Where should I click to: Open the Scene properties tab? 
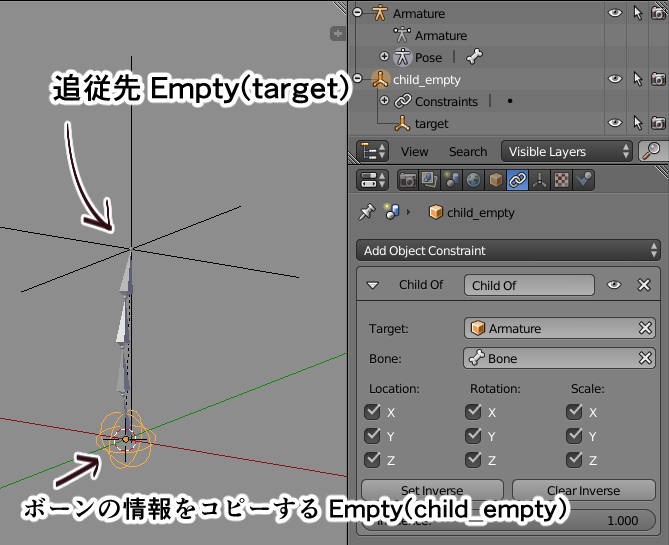451,180
